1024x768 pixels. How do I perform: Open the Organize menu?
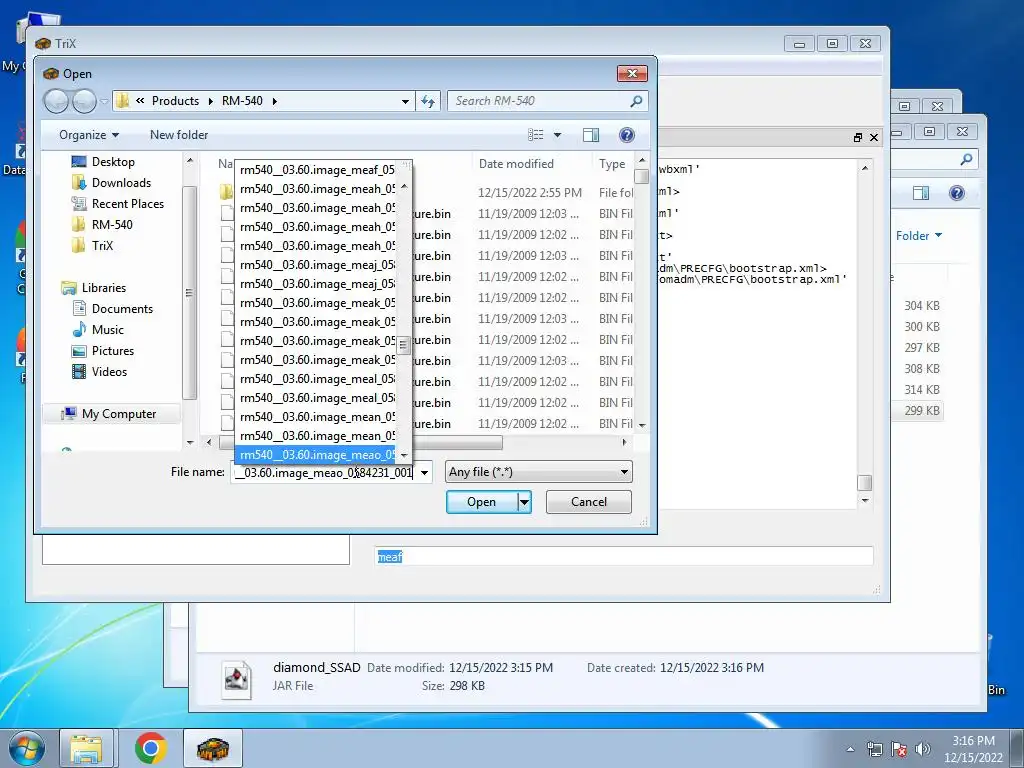tap(89, 135)
